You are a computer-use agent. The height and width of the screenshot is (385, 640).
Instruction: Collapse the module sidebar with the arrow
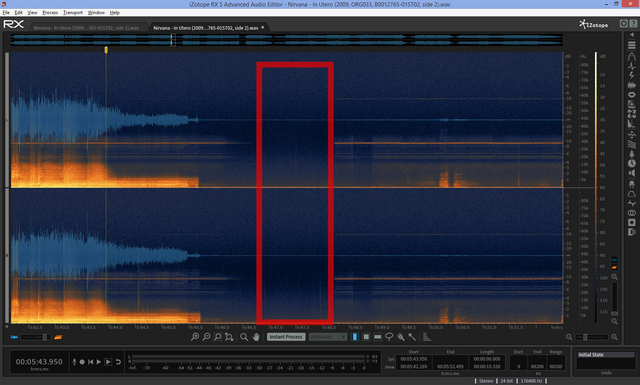(x=632, y=35)
